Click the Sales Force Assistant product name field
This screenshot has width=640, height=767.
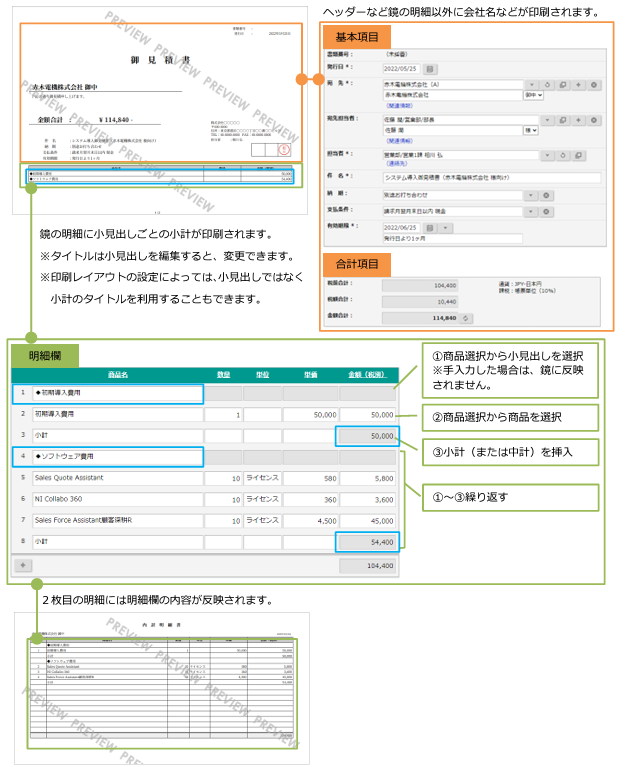click(117, 521)
